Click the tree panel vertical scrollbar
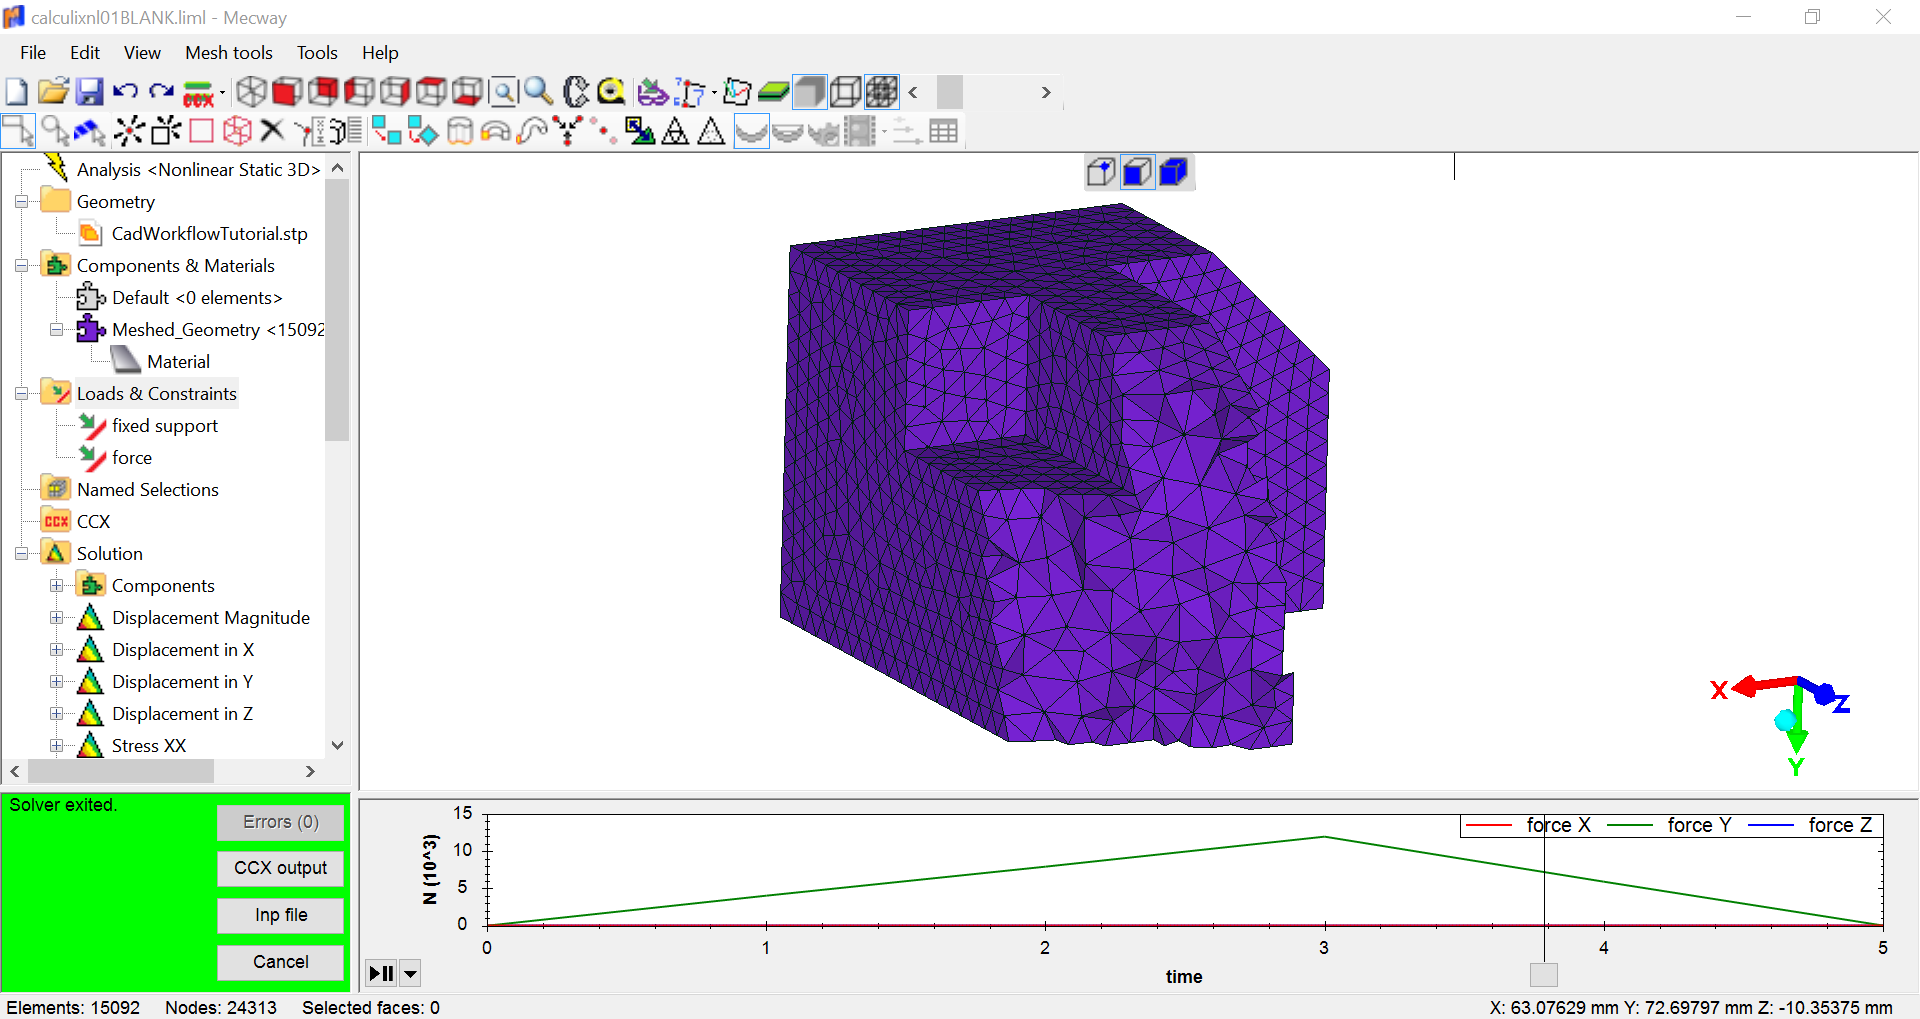This screenshot has height=1019, width=1920. (x=337, y=310)
